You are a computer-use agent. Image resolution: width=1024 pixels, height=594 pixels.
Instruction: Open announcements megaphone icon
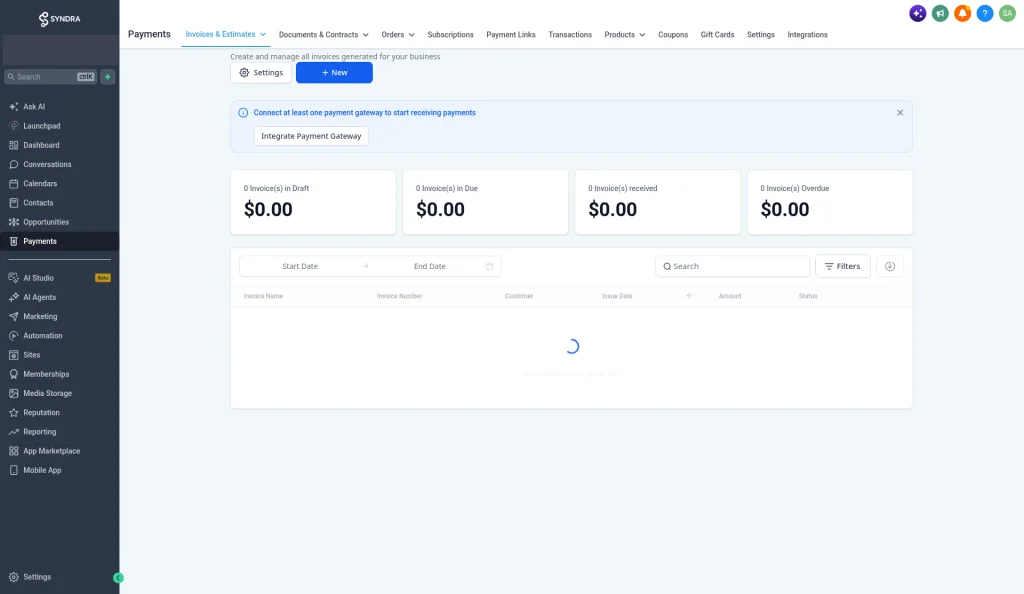(x=940, y=13)
